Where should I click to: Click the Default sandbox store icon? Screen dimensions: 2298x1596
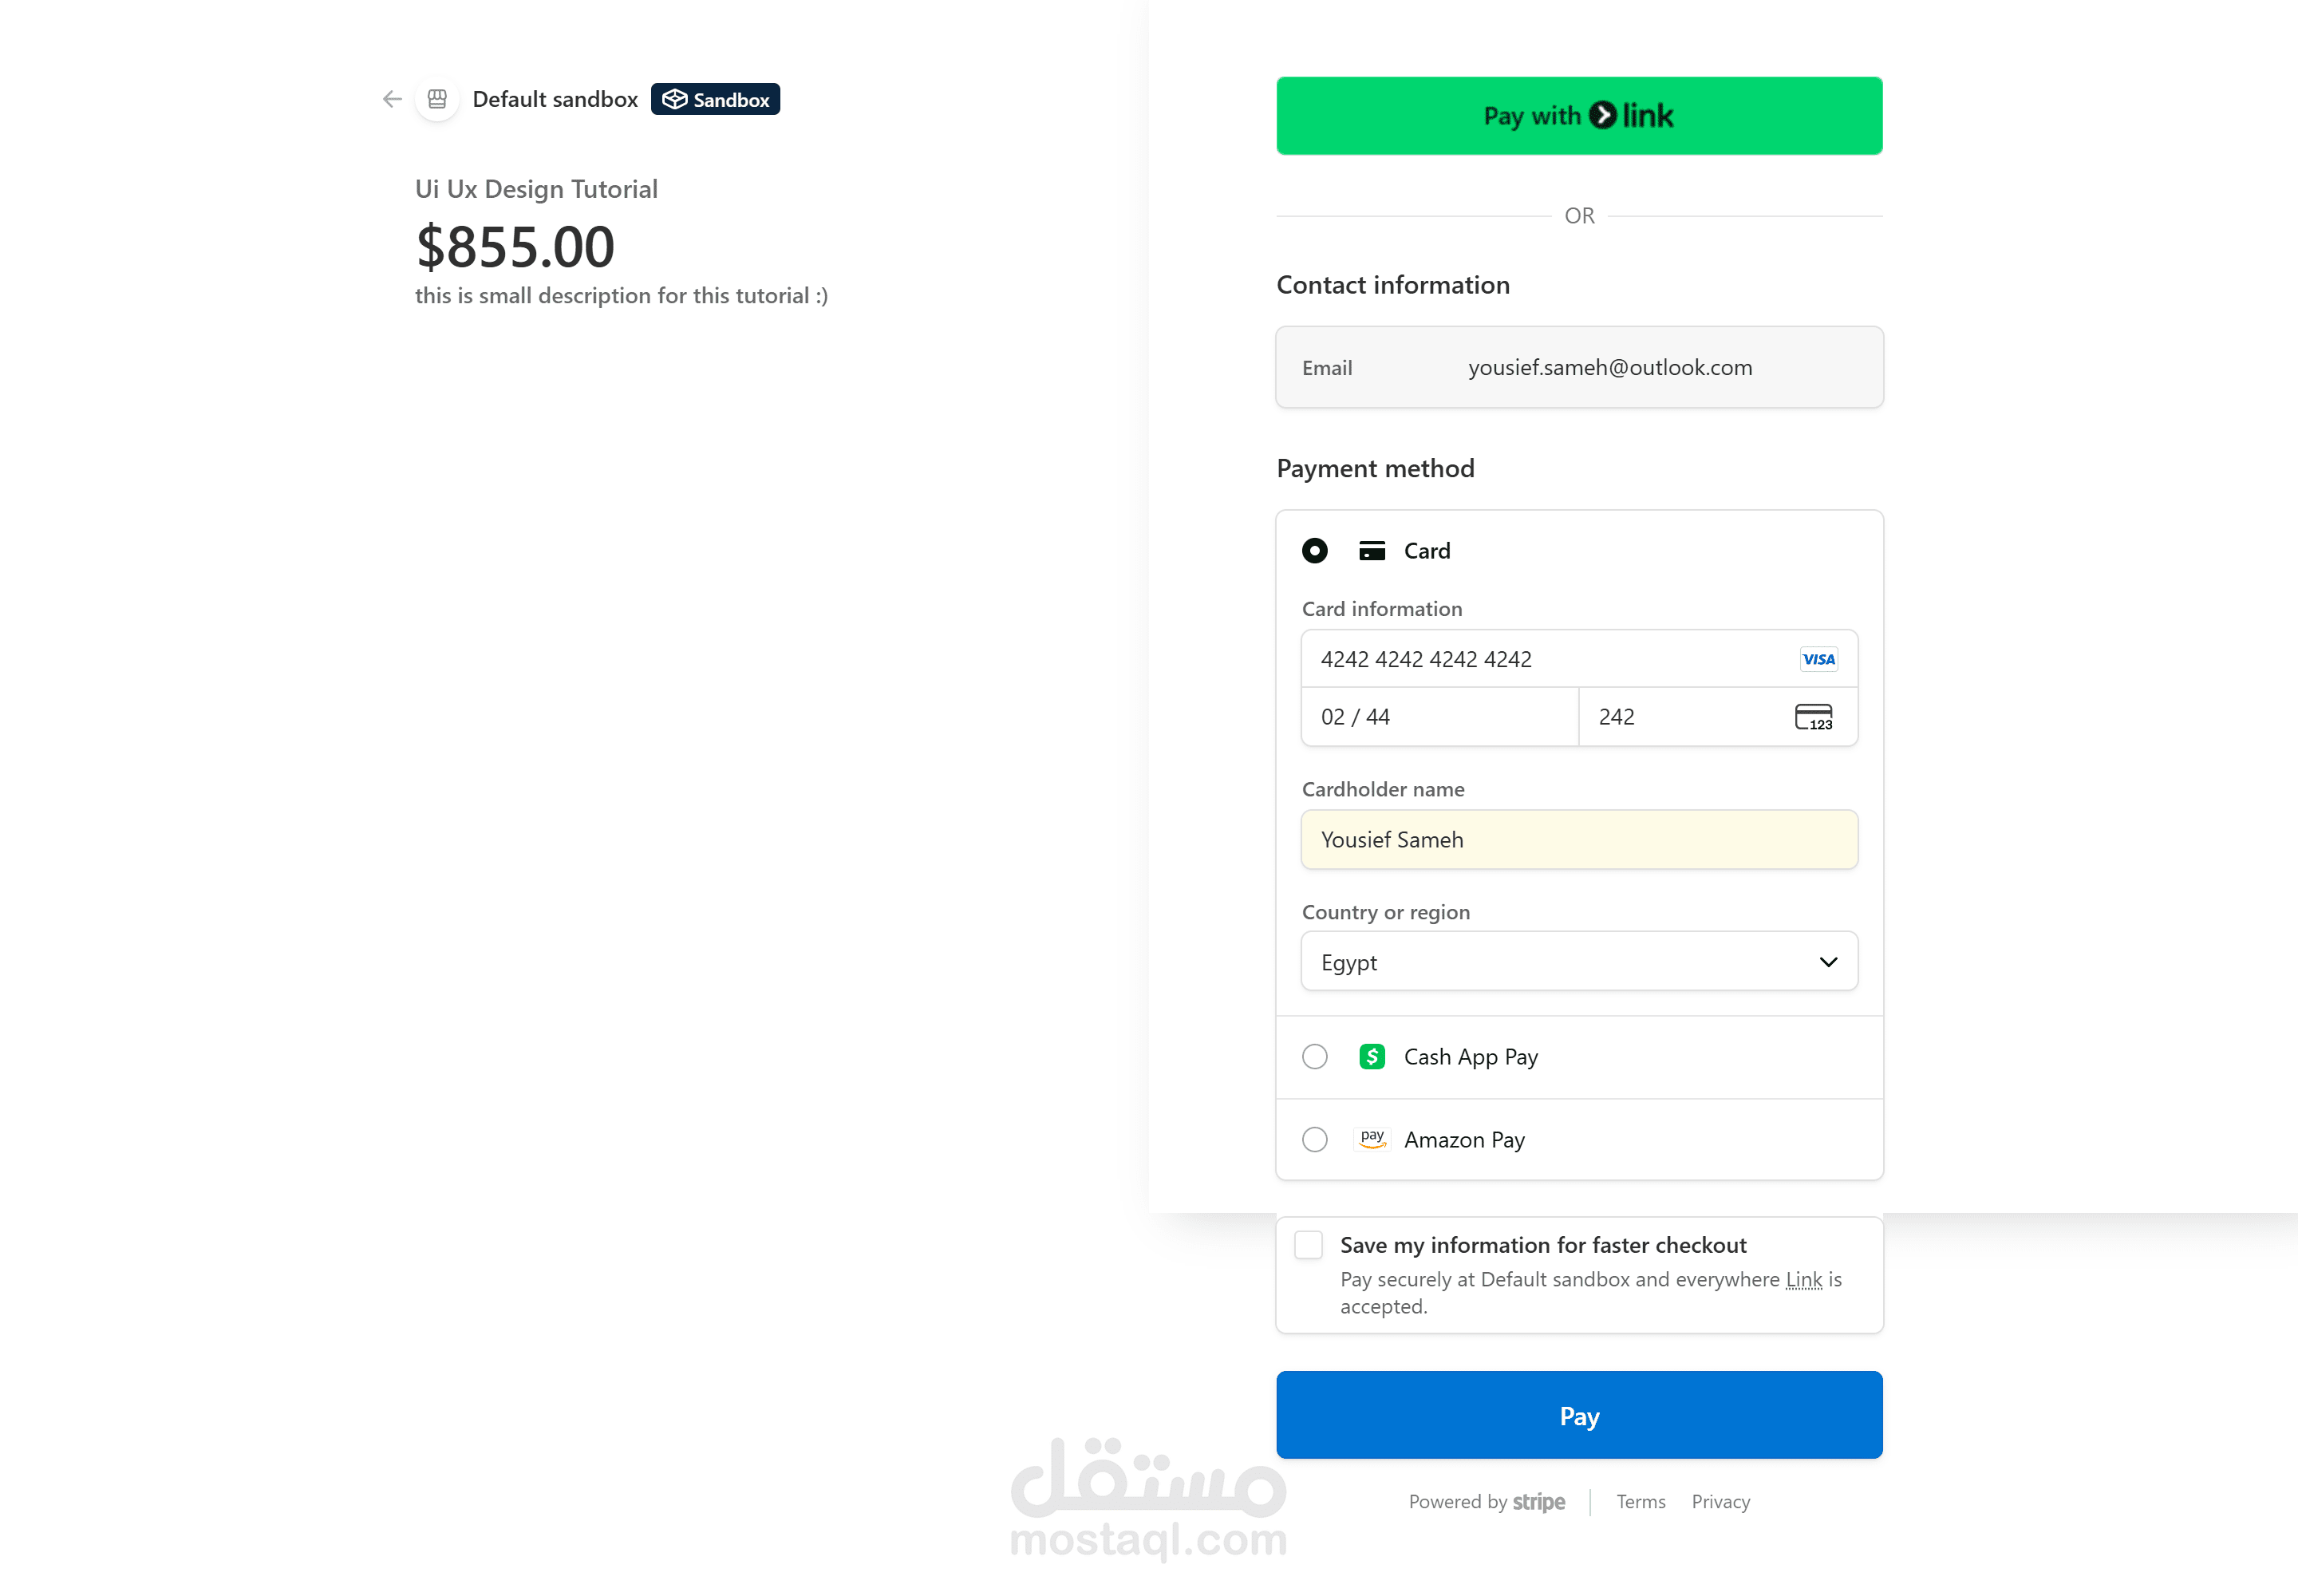437,99
